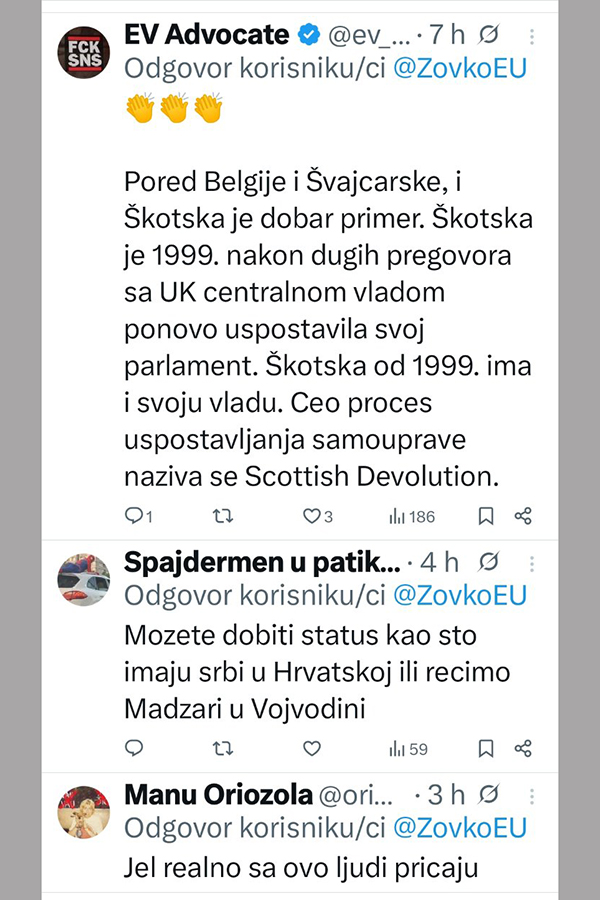This screenshot has width=600, height=900.
Task: Tap Manu Oriozola's profile picture
Action: click(x=83, y=810)
